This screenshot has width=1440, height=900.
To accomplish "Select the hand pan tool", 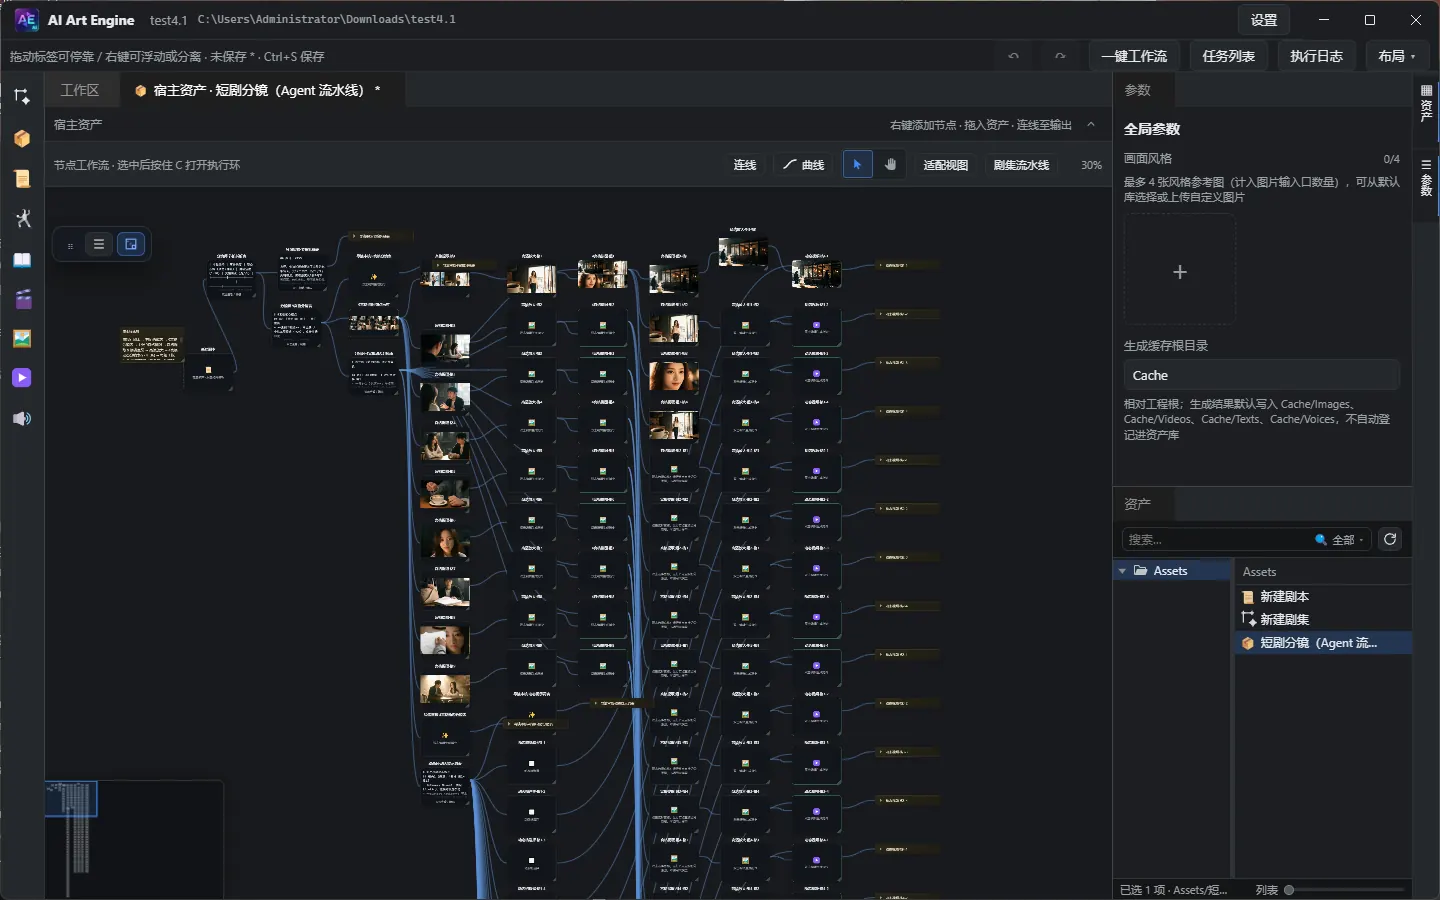I will [x=890, y=165].
